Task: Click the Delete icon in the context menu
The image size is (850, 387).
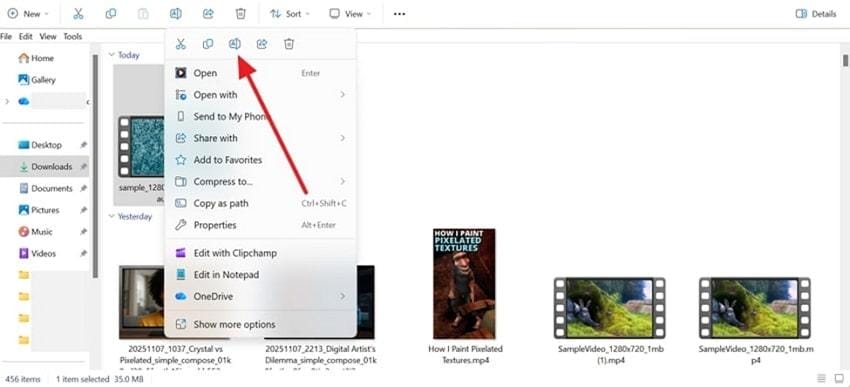Action: click(x=289, y=44)
